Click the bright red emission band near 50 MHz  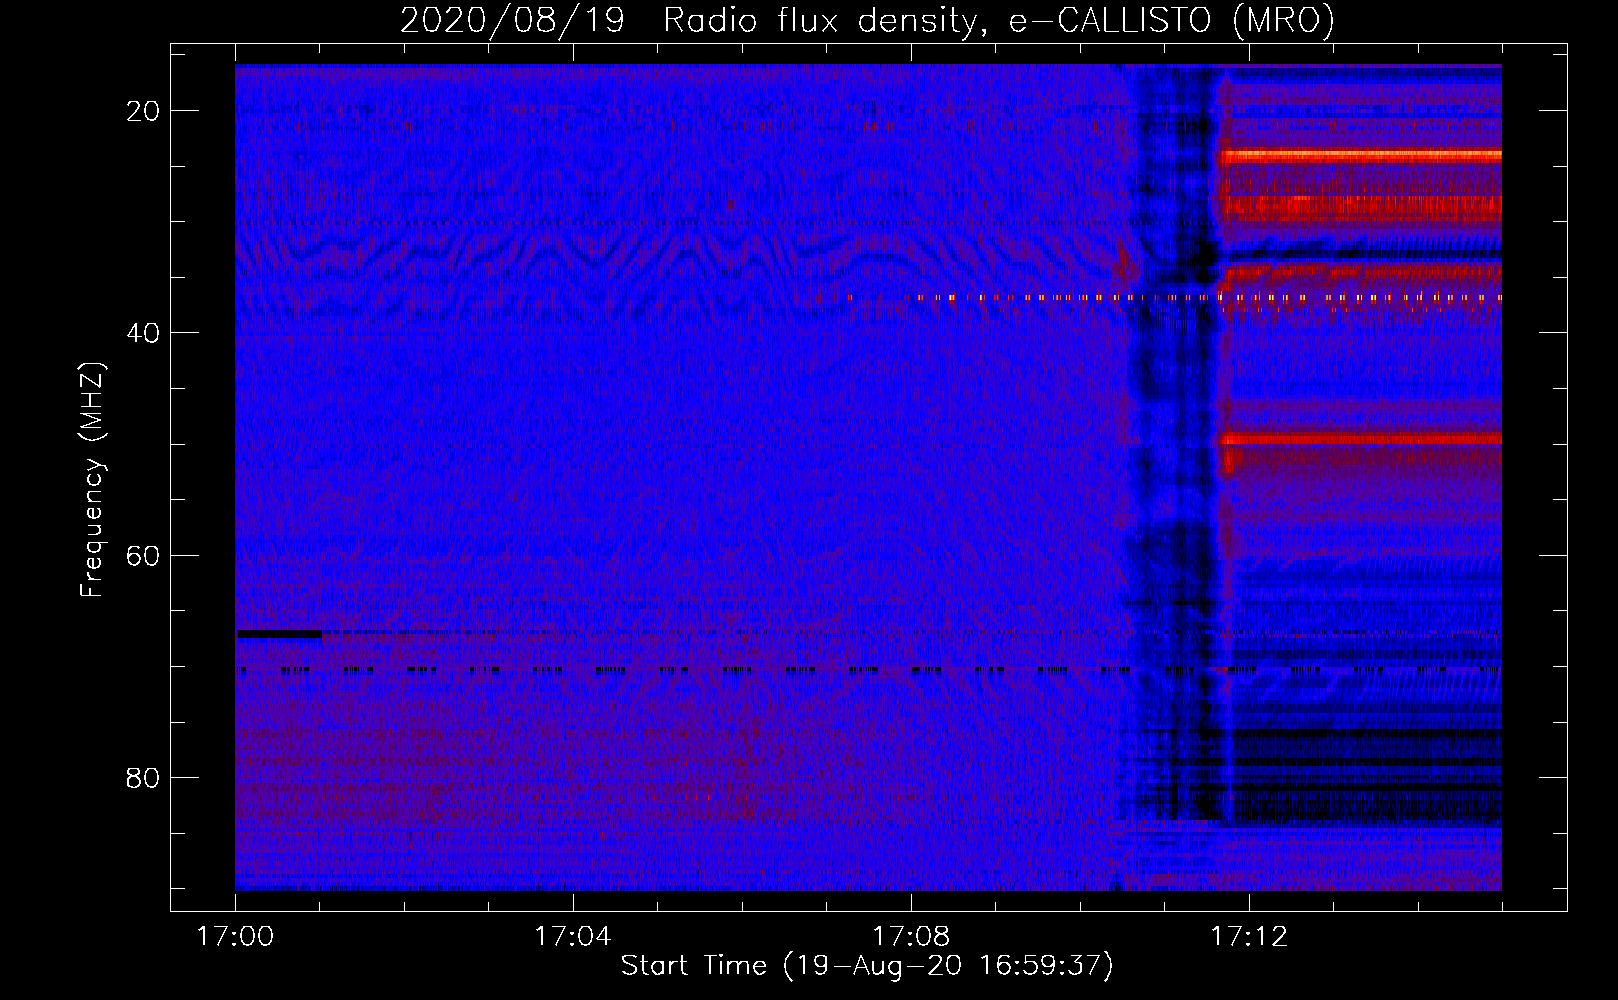[1360, 438]
